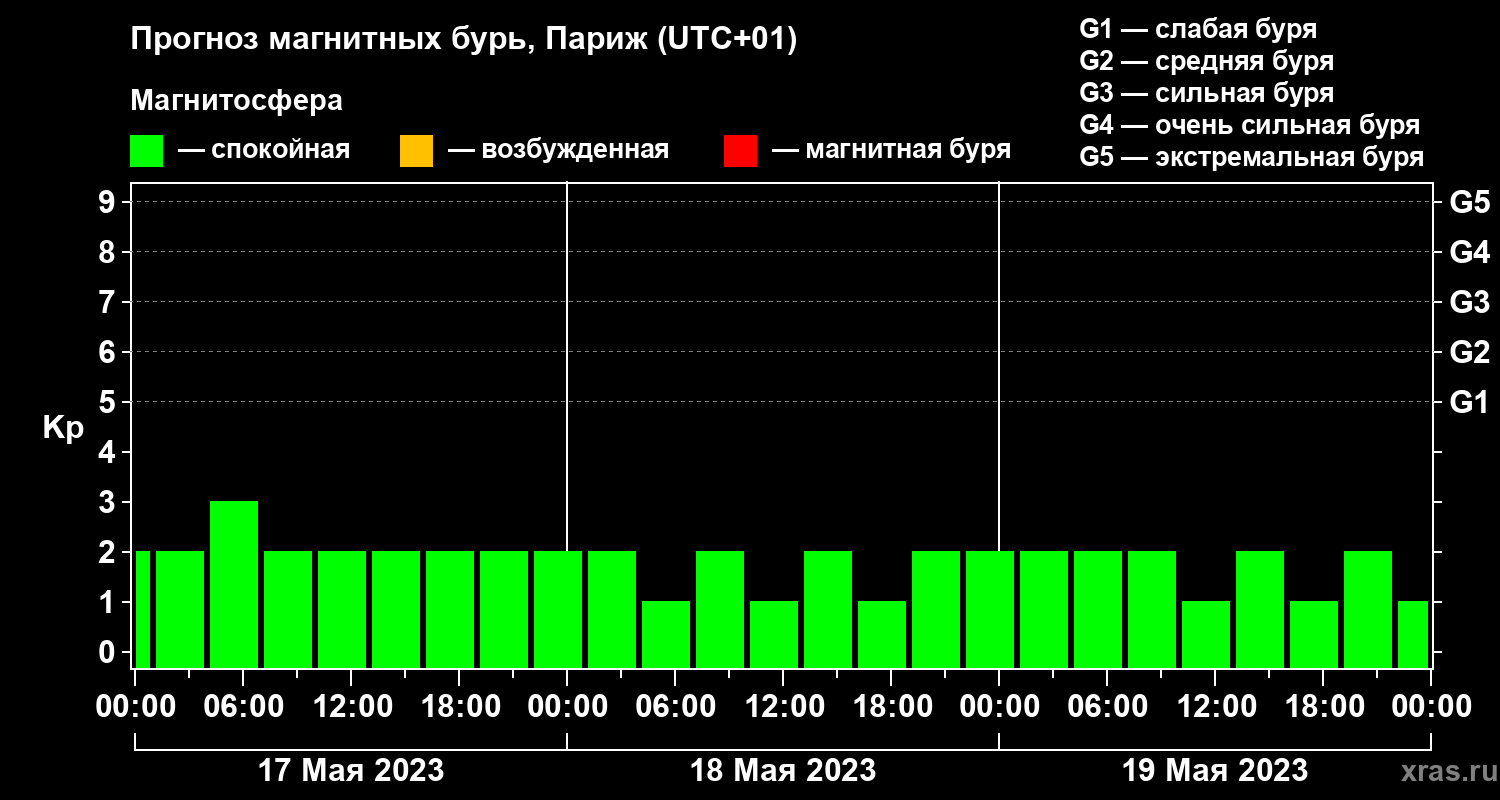This screenshot has height=800, width=1500.
Task: Click the green 'спокойная' legend swatch
Action: tap(147, 151)
